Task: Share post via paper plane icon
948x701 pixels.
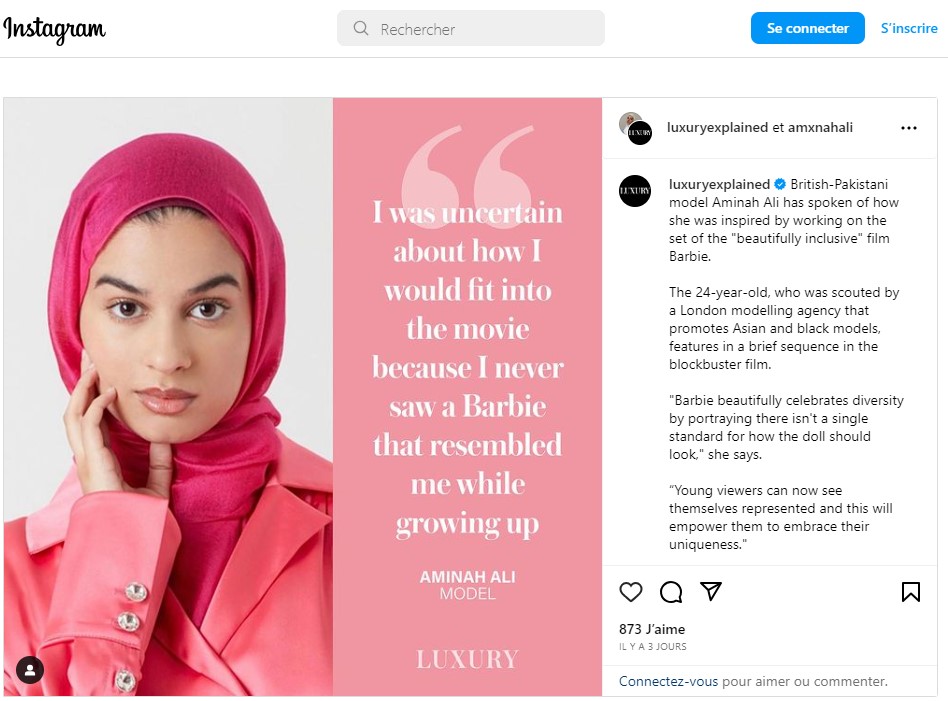Action: tap(711, 591)
